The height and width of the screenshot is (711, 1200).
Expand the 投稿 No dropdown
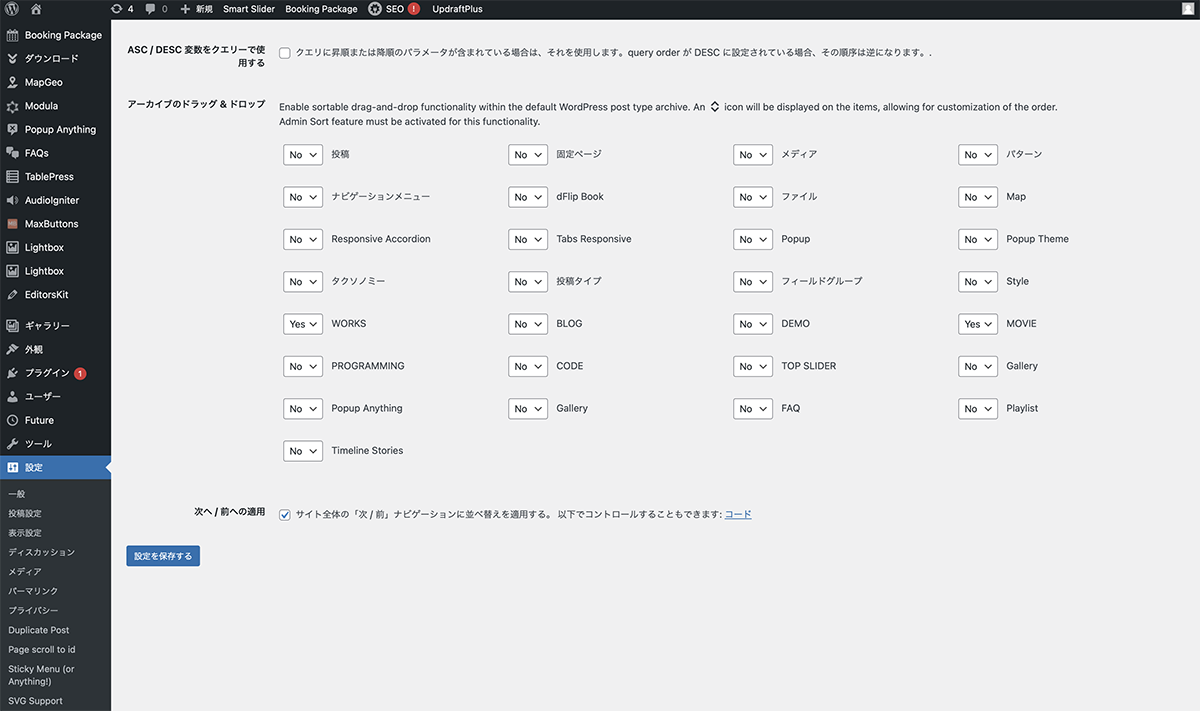coord(302,155)
